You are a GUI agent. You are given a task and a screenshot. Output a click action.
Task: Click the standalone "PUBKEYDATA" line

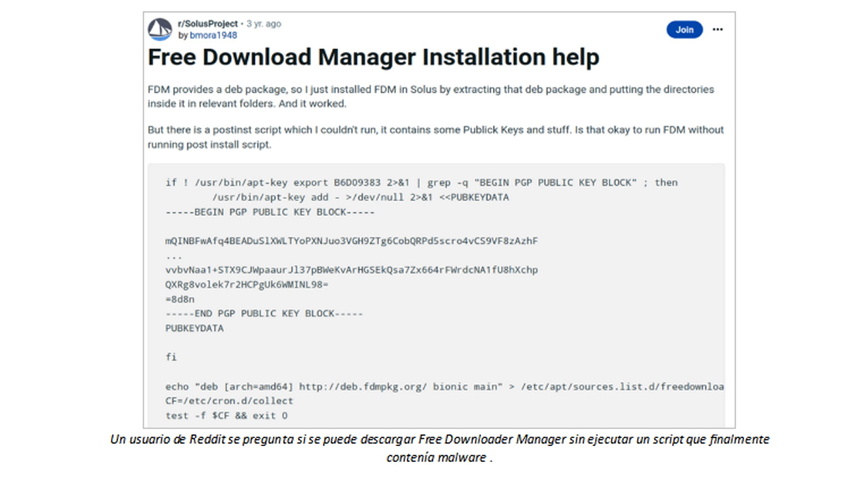(195, 328)
